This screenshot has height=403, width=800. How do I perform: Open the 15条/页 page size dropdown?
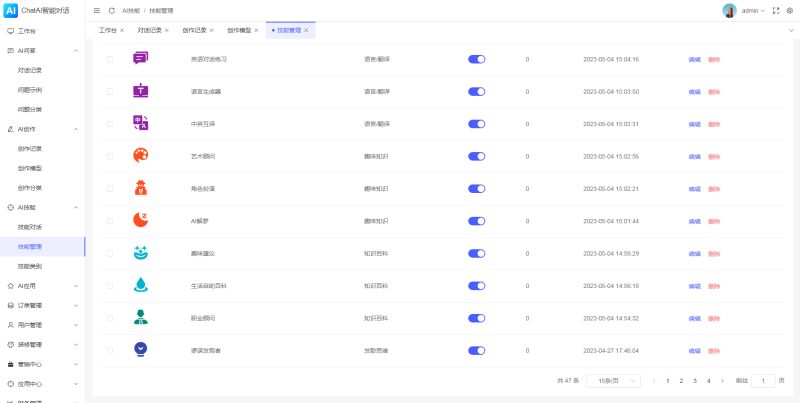click(613, 381)
